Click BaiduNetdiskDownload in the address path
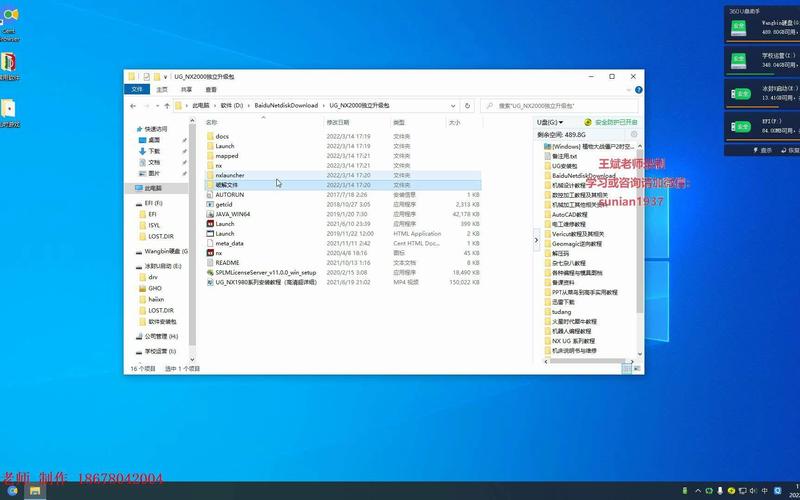Image resolution: width=800 pixels, height=500 pixels. (286, 106)
